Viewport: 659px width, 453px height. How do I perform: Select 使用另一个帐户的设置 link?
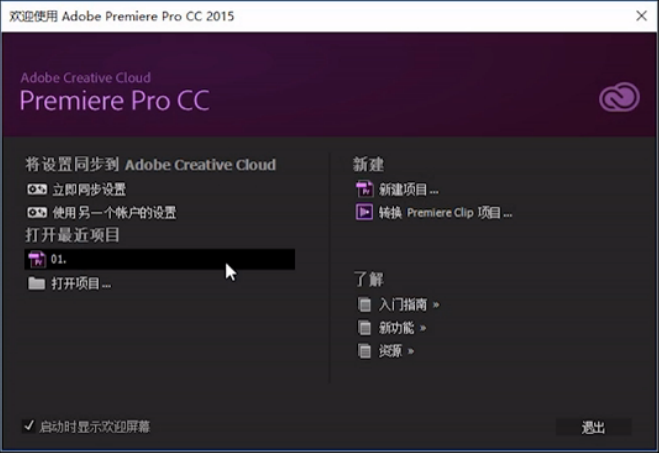click(x=114, y=213)
